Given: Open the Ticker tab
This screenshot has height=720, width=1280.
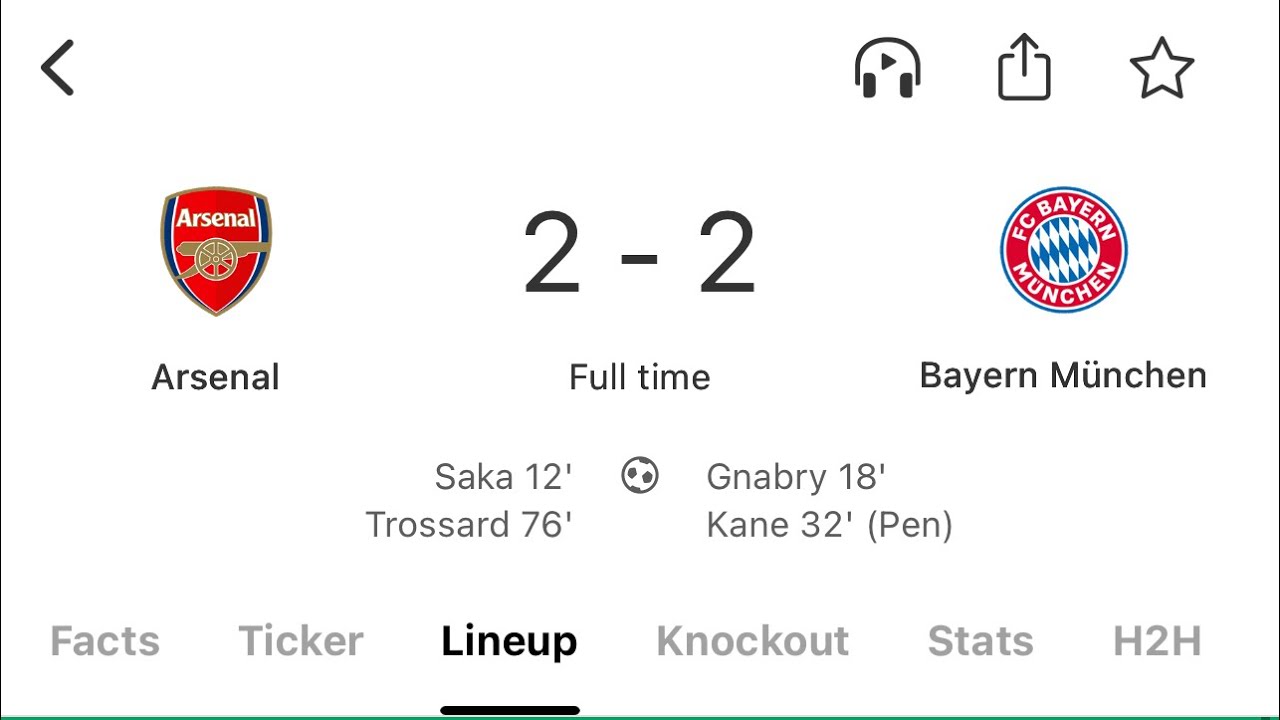Looking at the screenshot, I should tap(301, 641).
